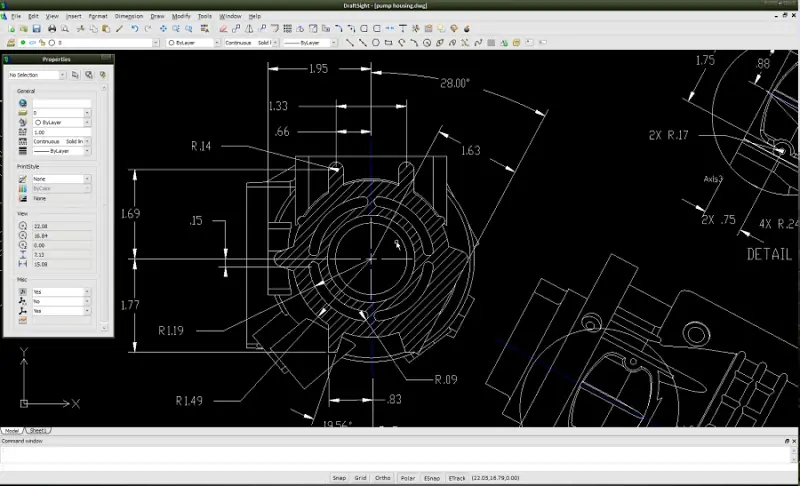
Task: Select the Rectangle draw tool
Action: click(x=388, y=43)
